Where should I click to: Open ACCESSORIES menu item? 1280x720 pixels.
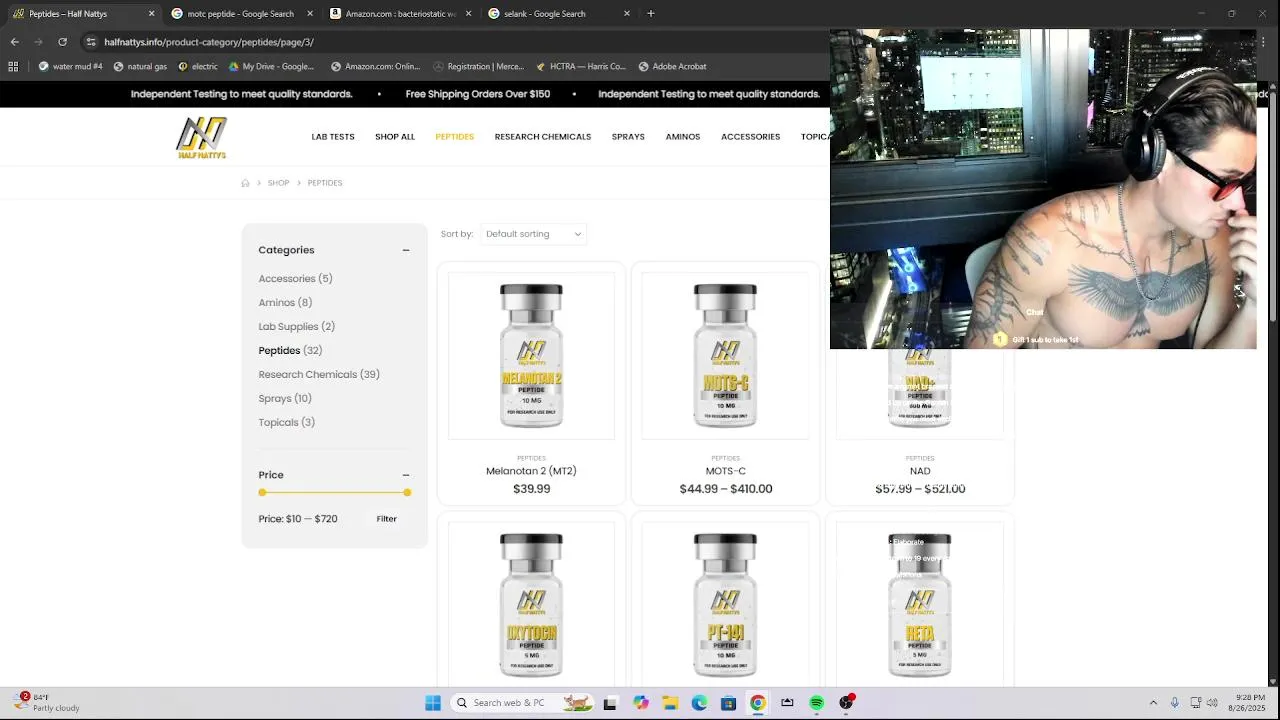tap(750, 137)
